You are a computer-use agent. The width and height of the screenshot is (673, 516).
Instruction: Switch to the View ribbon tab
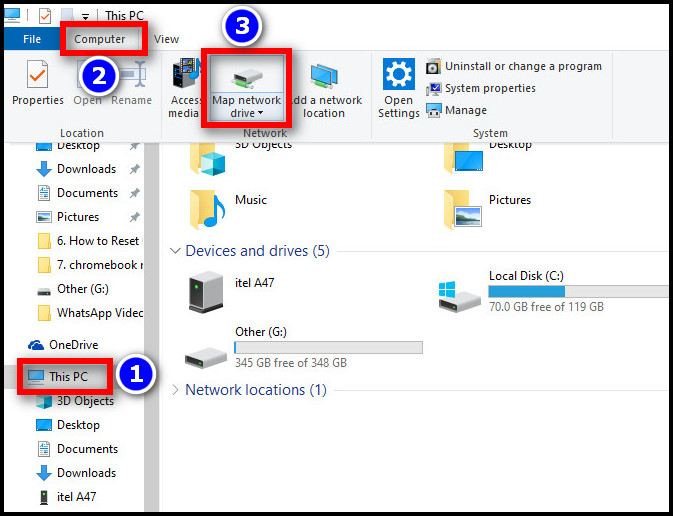(166, 39)
